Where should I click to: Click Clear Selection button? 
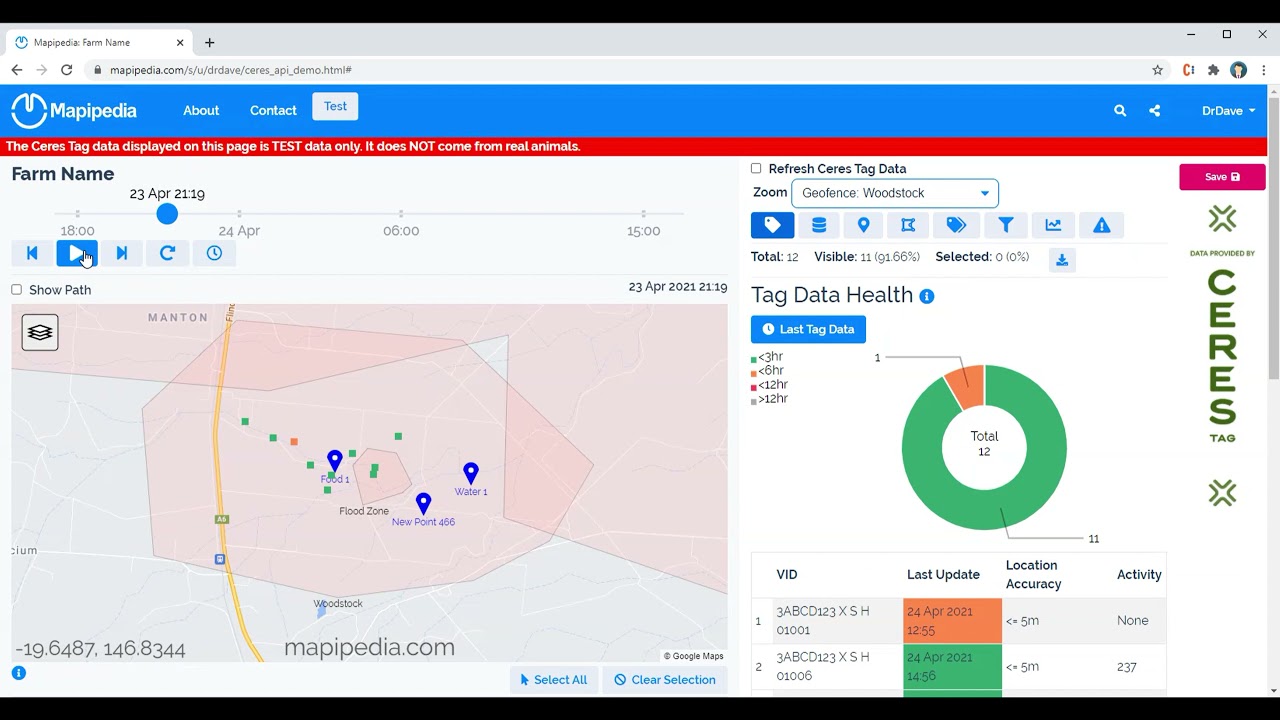click(665, 680)
